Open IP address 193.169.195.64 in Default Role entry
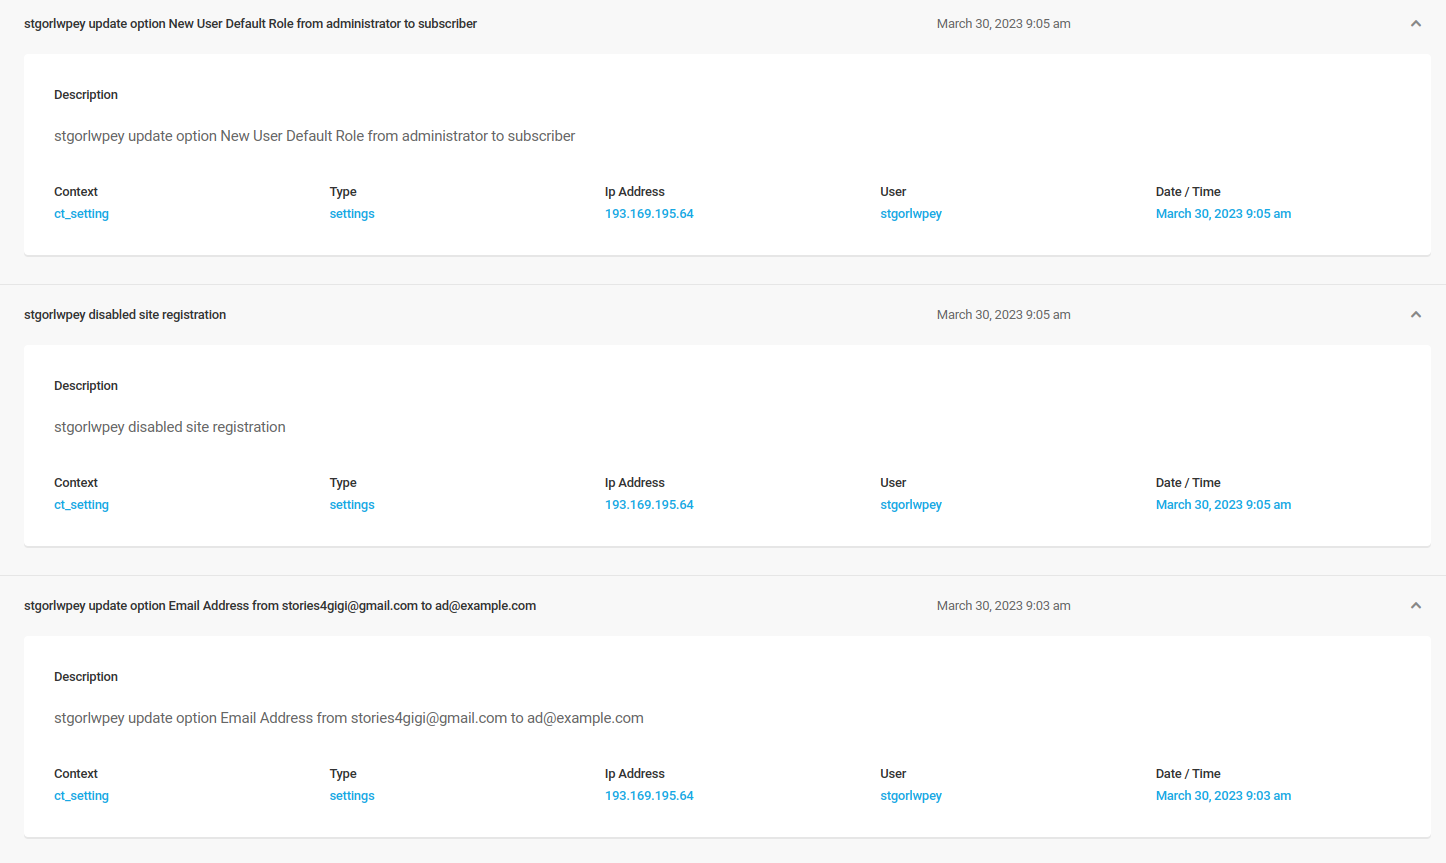This screenshot has width=1446, height=863. (x=649, y=214)
